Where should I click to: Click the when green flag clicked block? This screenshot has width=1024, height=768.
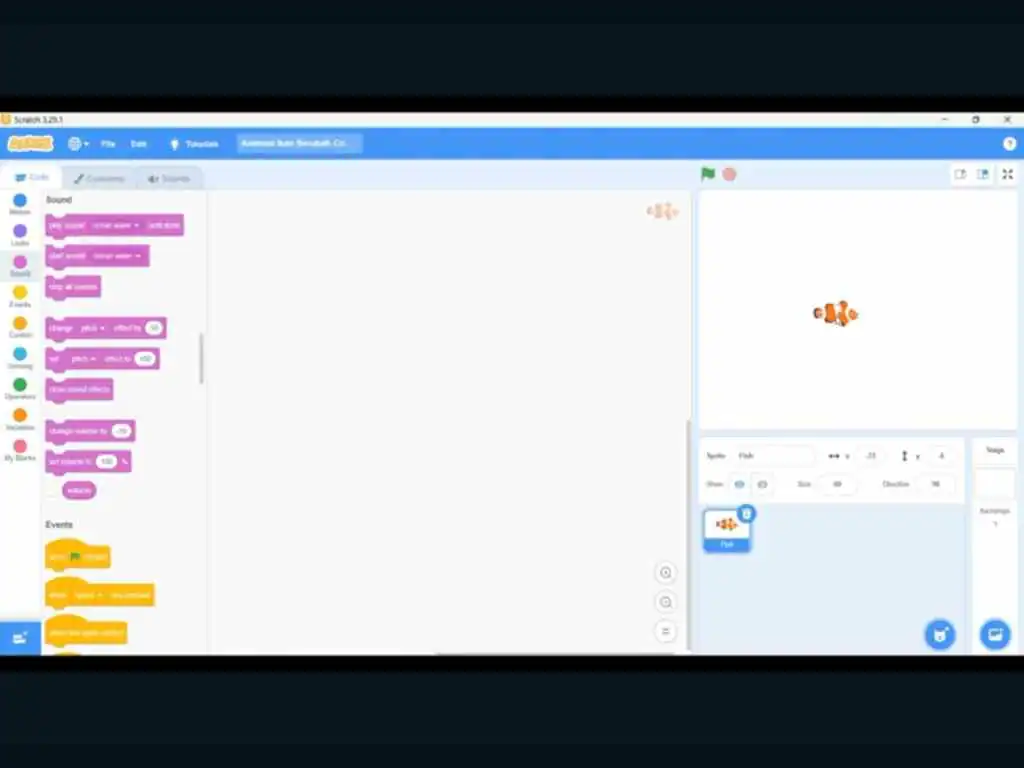[78, 555]
